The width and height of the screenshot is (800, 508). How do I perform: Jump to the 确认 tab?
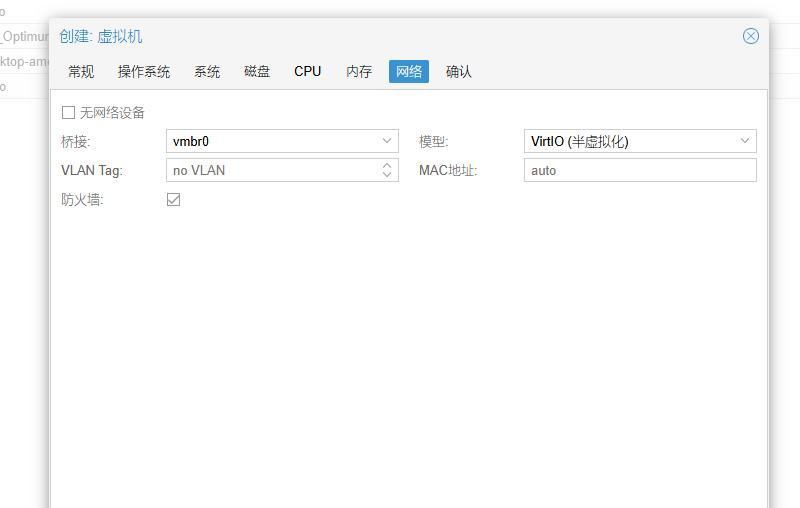459,72
